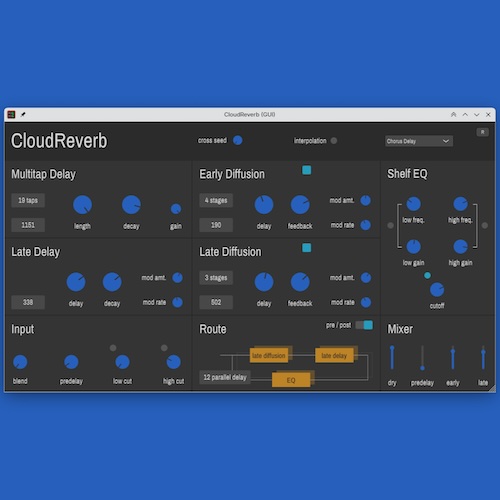Click the Late Delay mod rate knob
The height and width of the screenshot is (500, 500).
click(177, 302)
